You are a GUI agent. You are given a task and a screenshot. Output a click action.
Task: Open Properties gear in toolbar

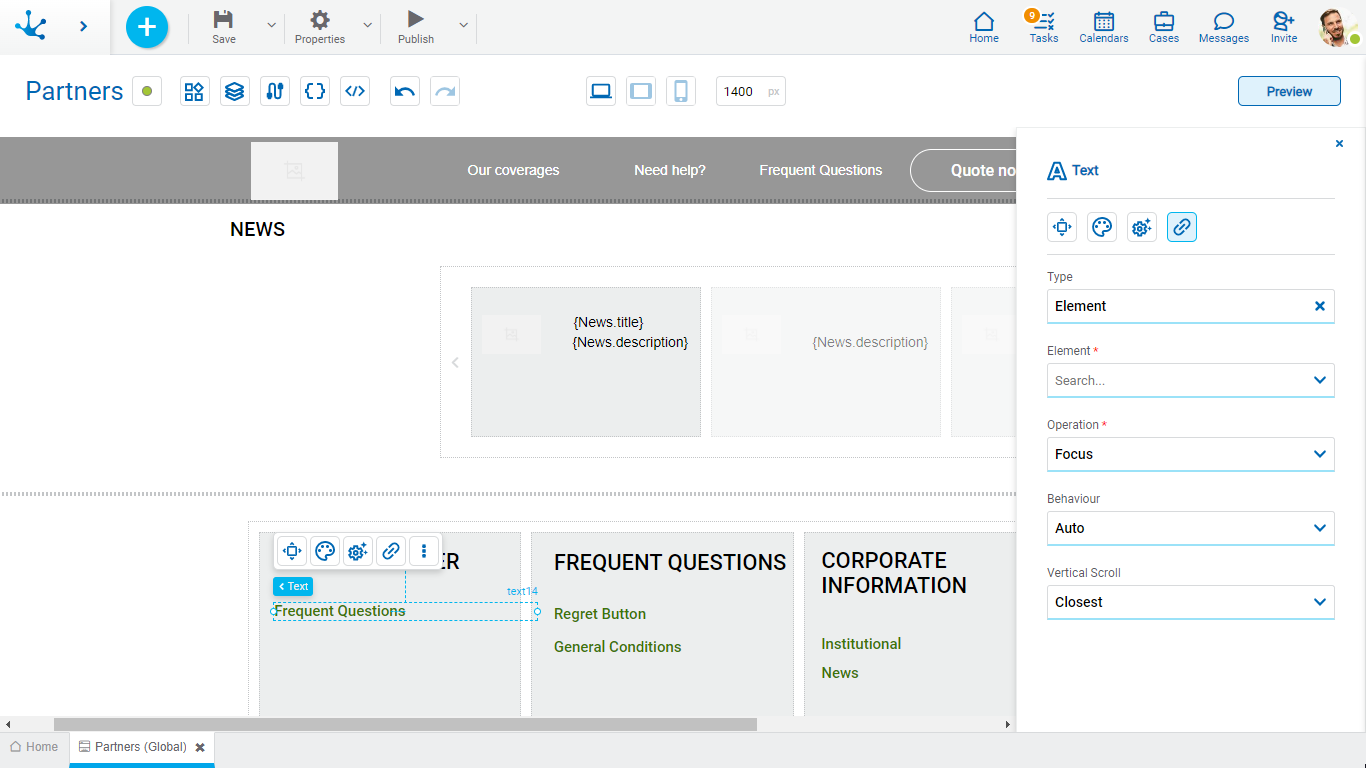pyautogui.click(x=320, y=27)
